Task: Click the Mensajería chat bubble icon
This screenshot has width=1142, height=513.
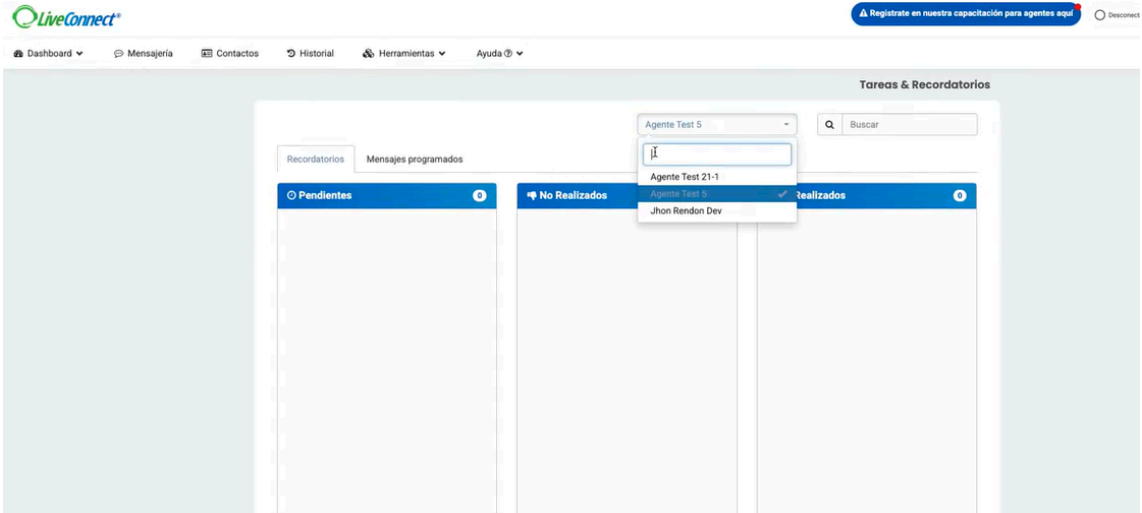Action: pos(119,53)
